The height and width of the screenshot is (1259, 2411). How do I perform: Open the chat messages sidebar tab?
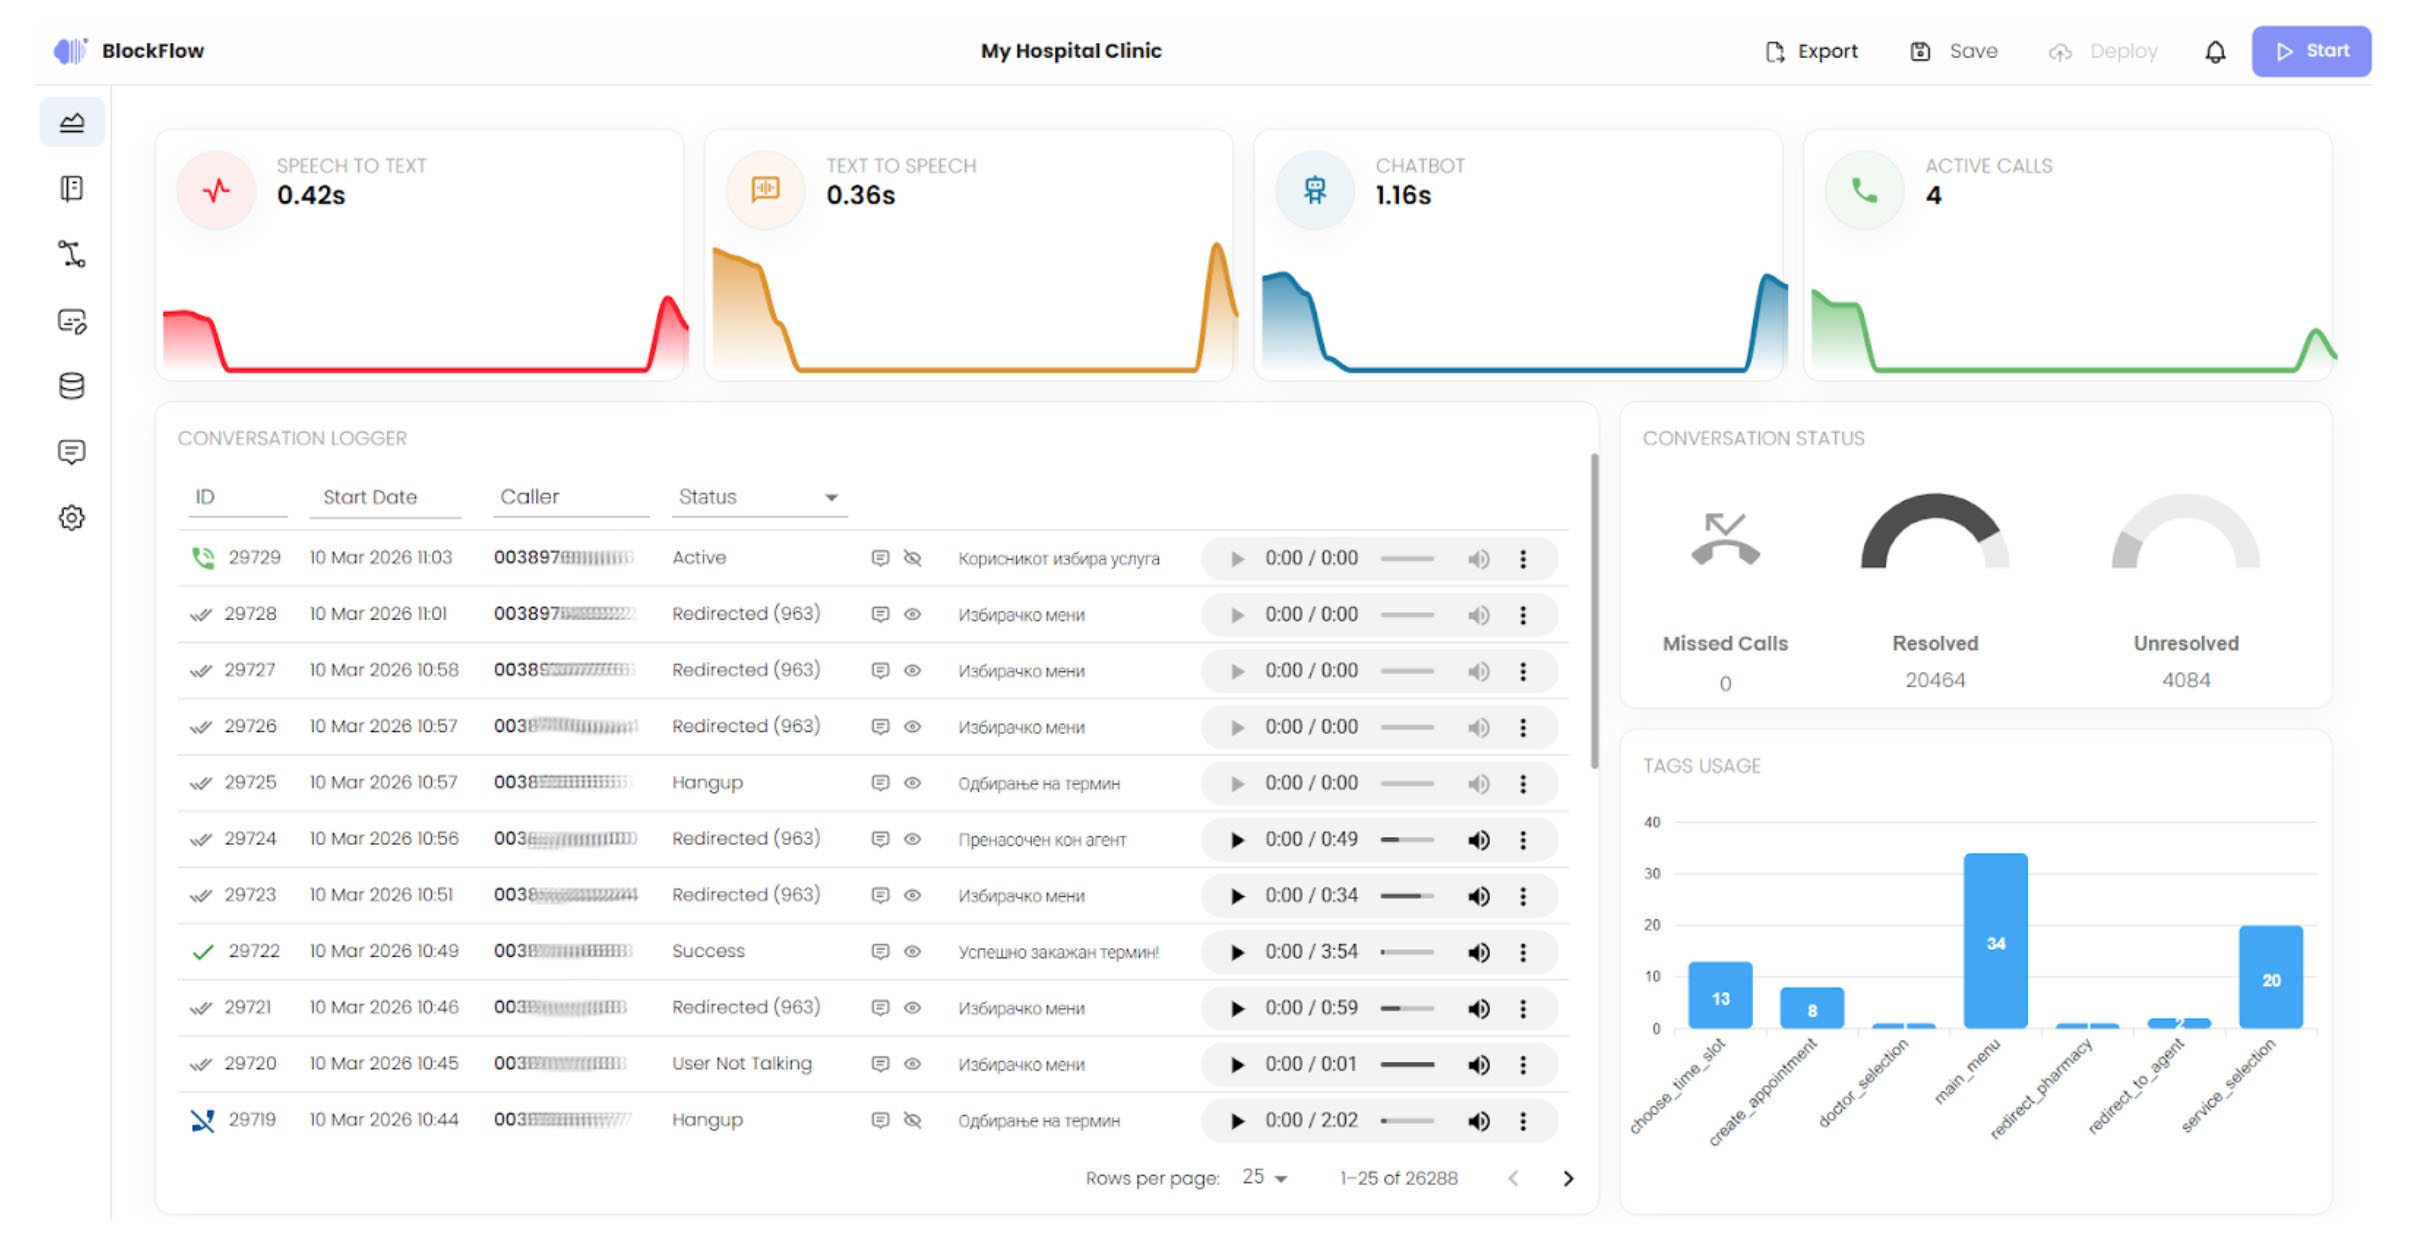(71, 452)
